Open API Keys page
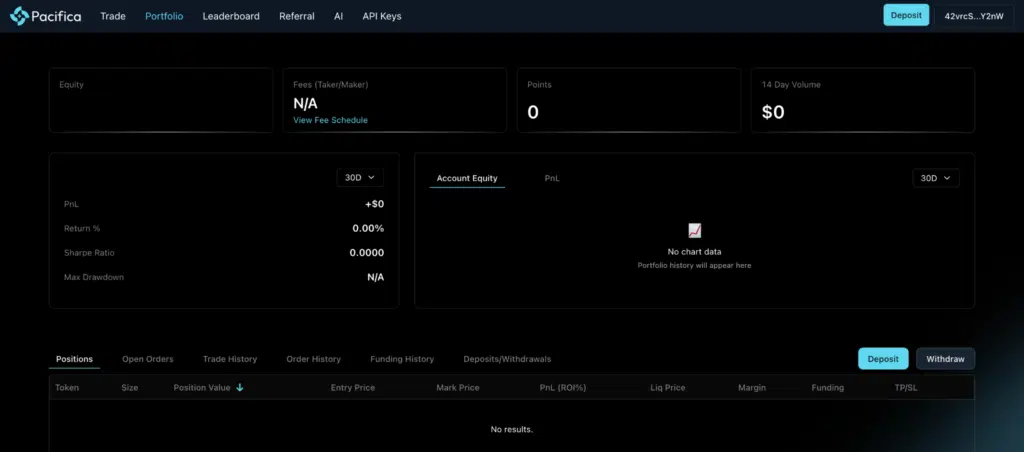Image resolution: width=1024 pixels, height=452 pixels. pos(384,16)
